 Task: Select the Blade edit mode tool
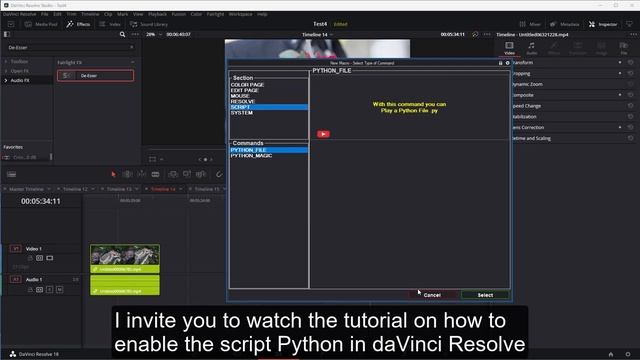156,174
